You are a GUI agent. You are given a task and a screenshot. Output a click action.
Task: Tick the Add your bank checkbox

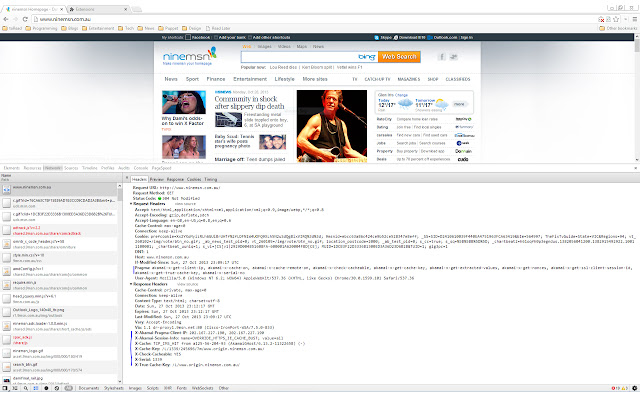click(x=216, y=38)
